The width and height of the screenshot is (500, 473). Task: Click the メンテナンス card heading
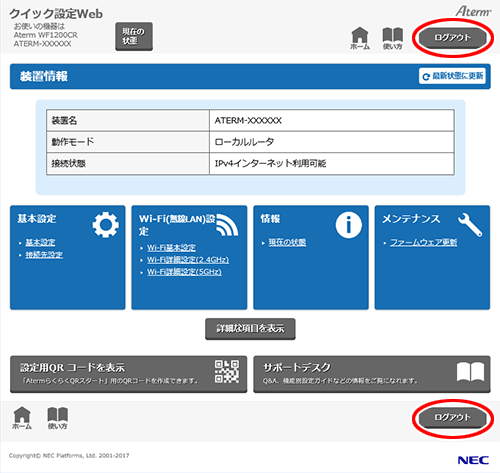(411, 219)
